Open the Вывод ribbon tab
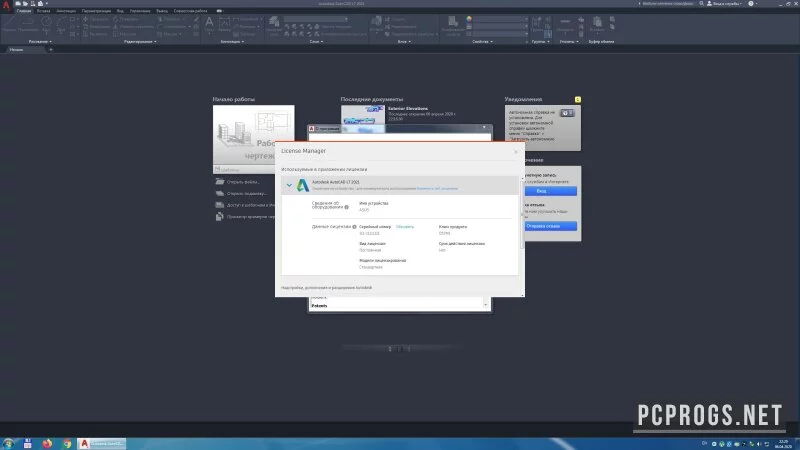Viewport: 800px width, 450px height. pos(162,11)
